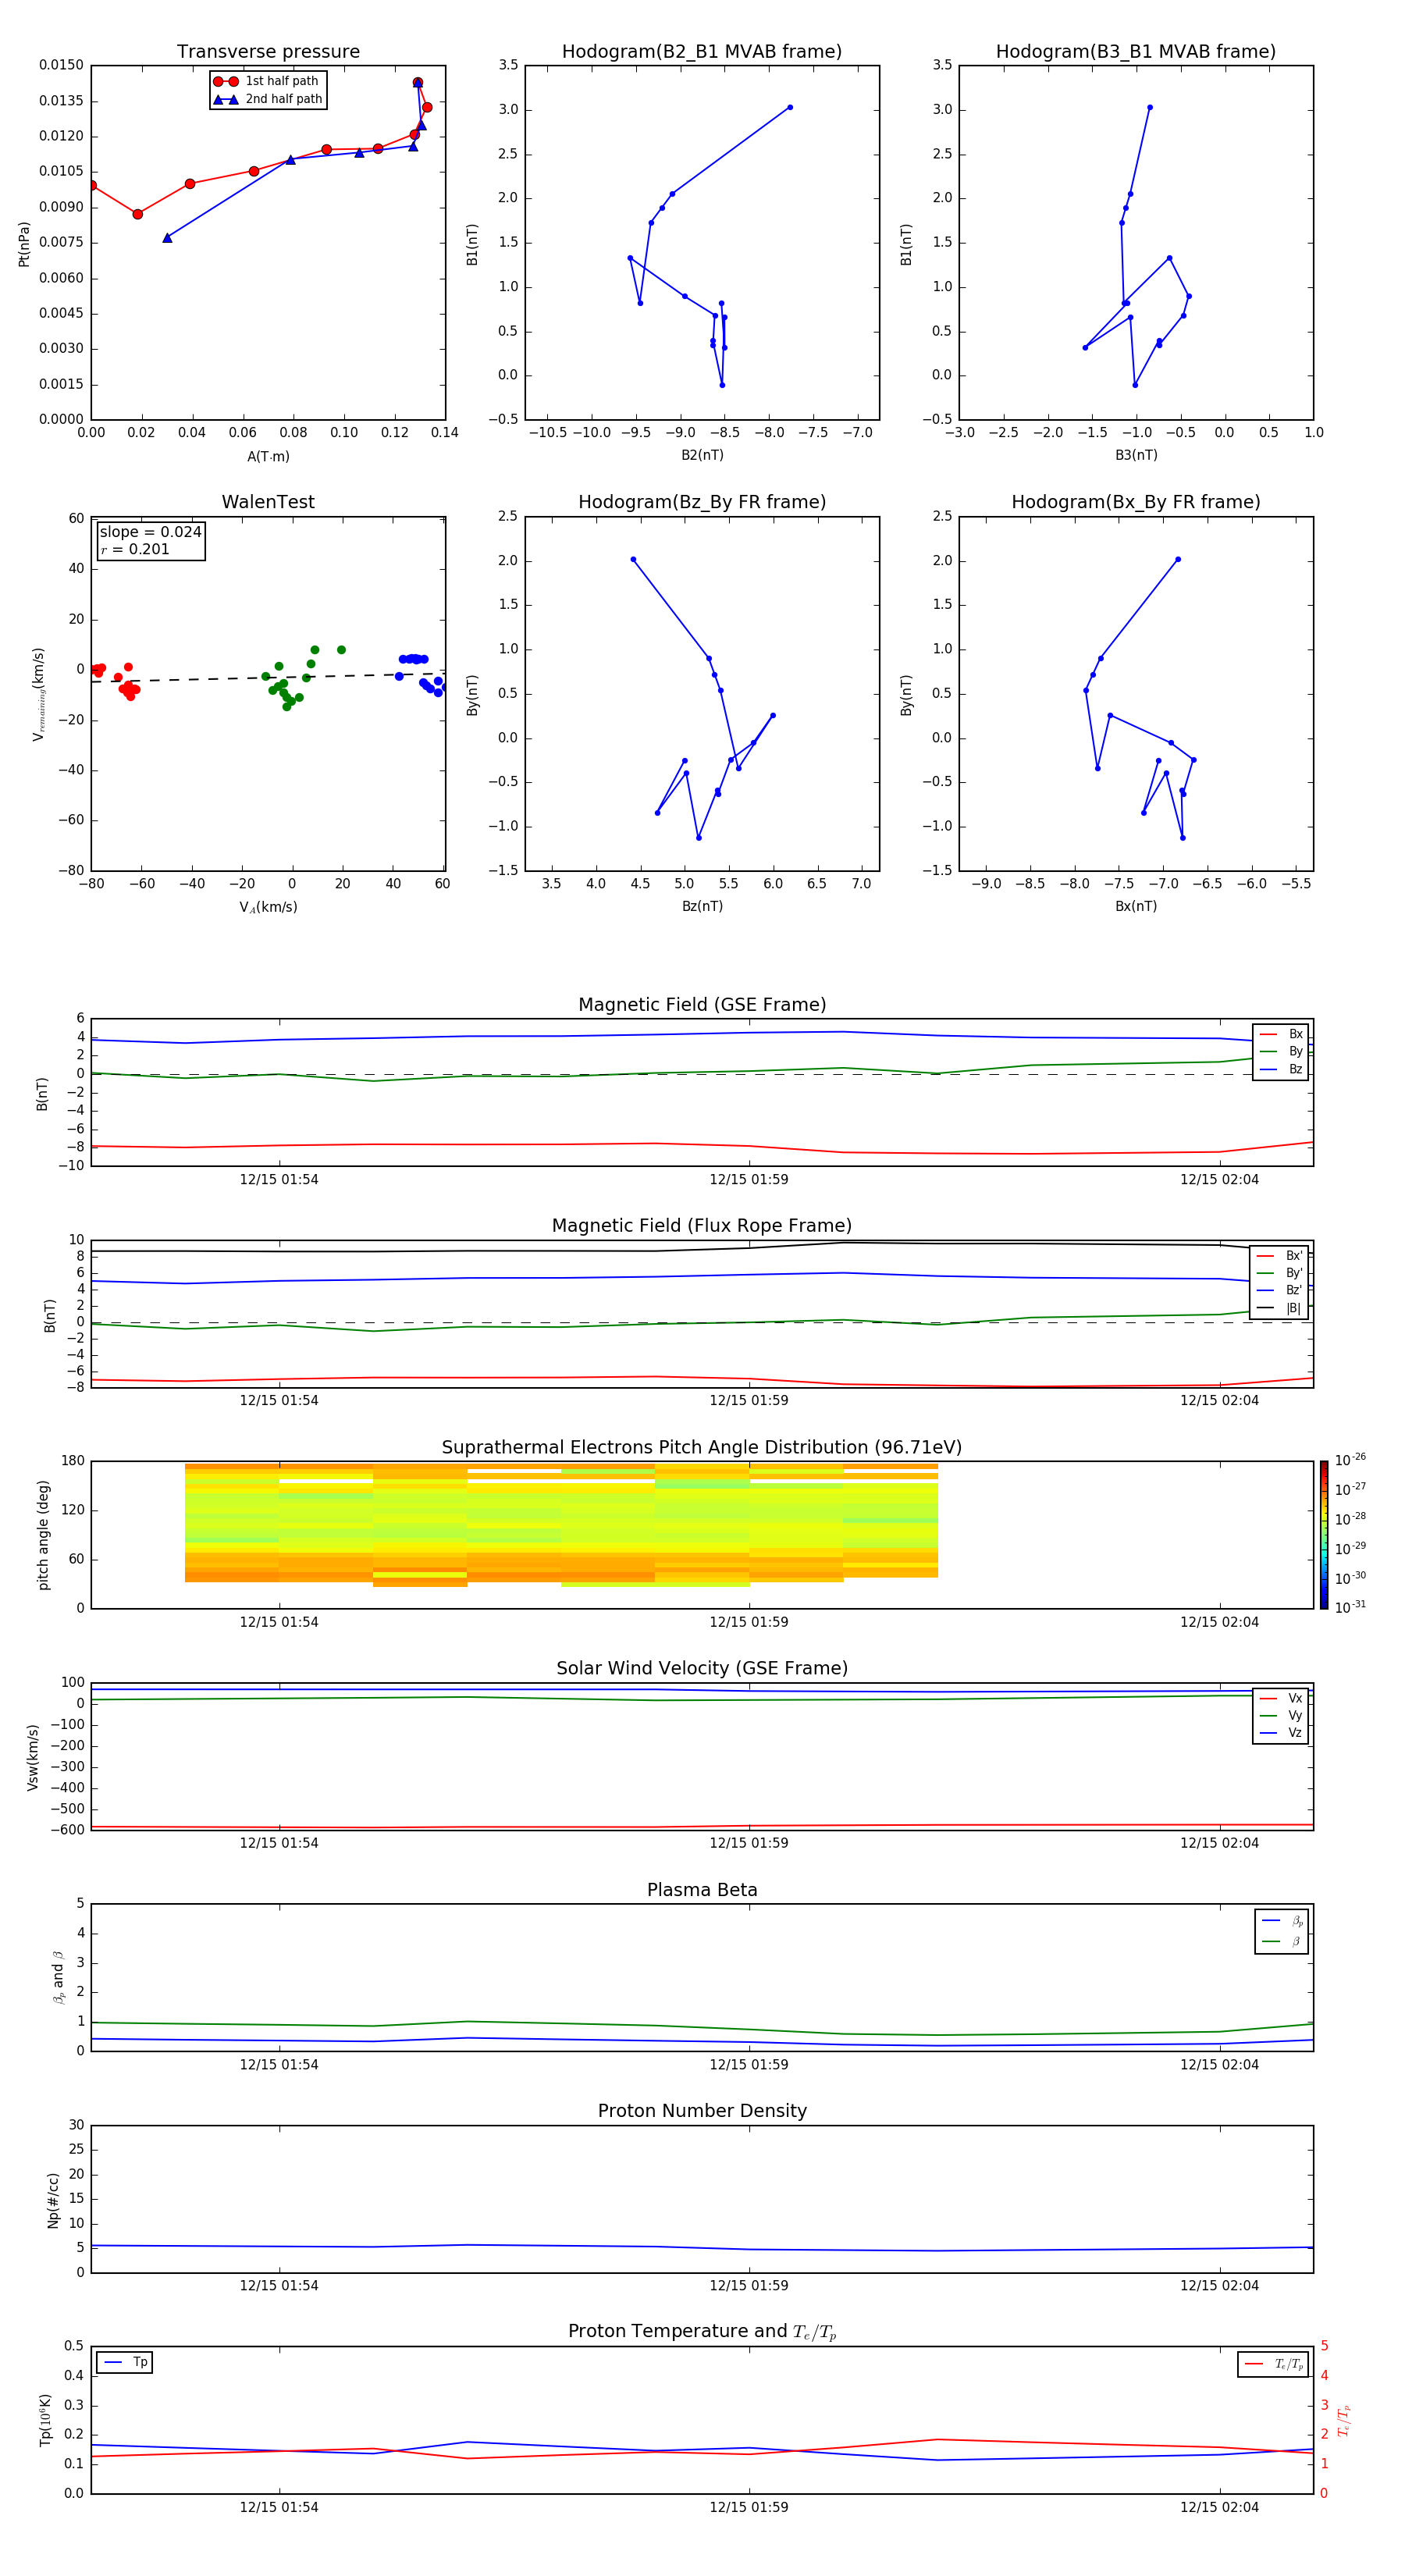
Task: Click the 'Bx(nT)' x-axis label
Action: pyautogui.click(x=1136, y=906)
